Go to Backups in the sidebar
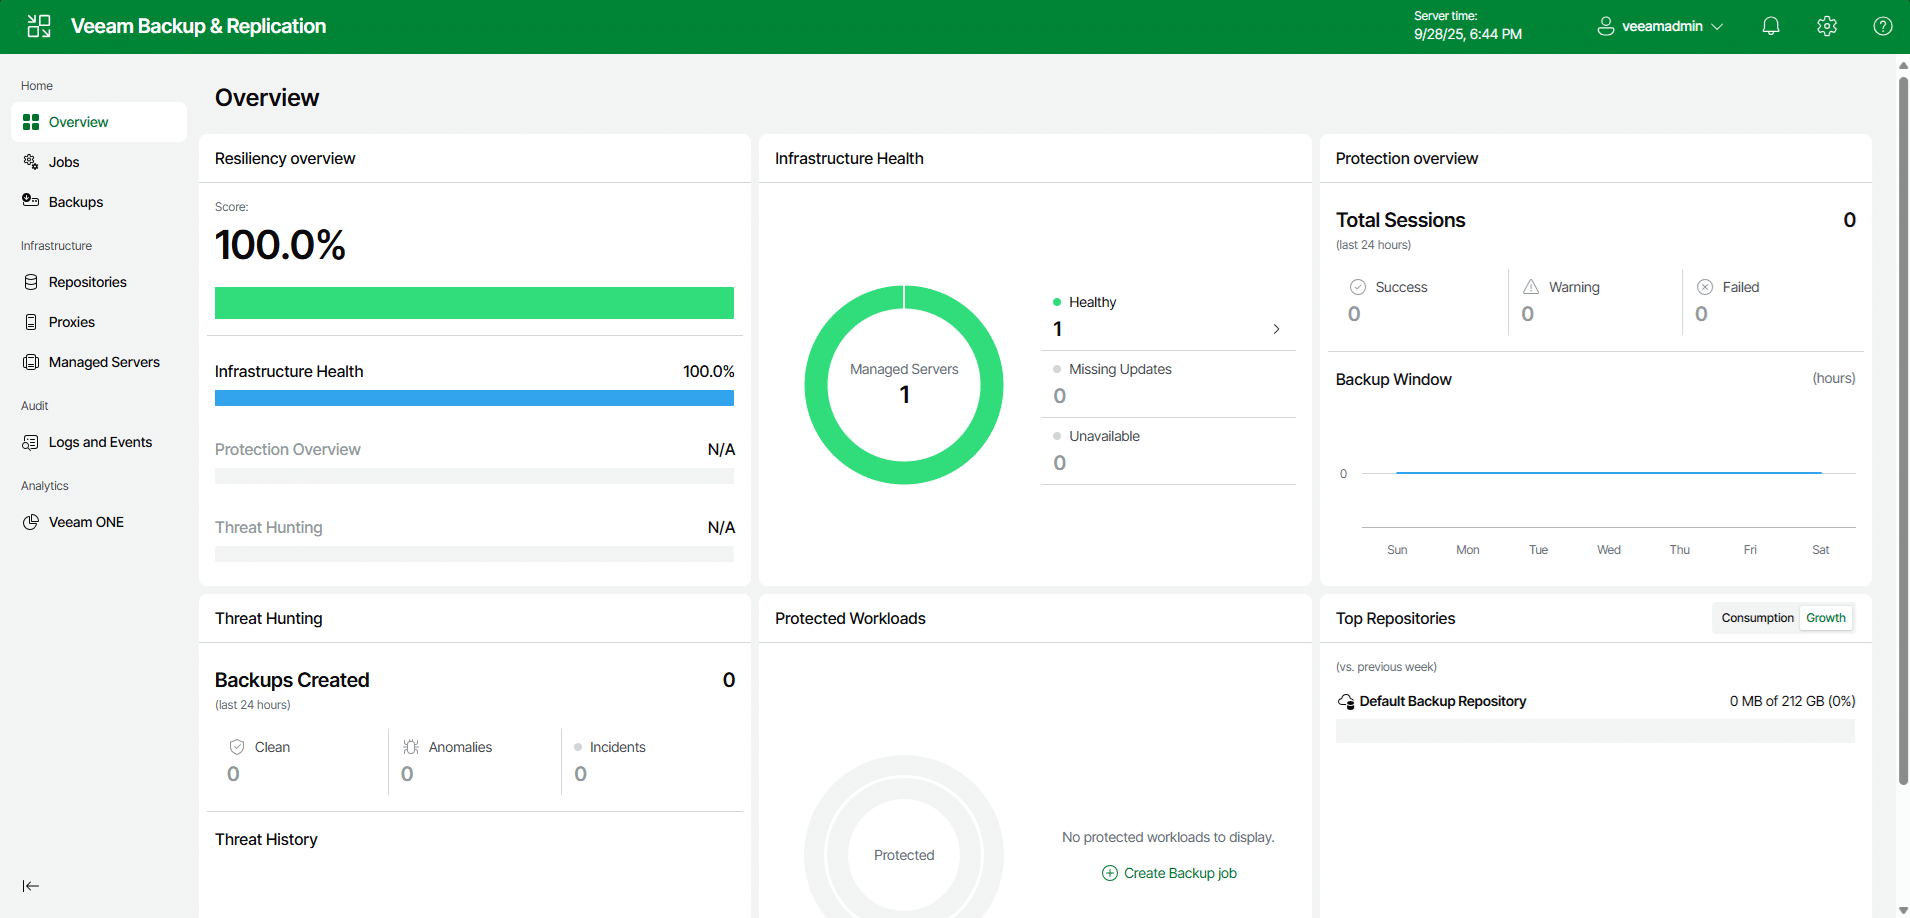Screen dimensions: 1910x918 tap(76, 202)
